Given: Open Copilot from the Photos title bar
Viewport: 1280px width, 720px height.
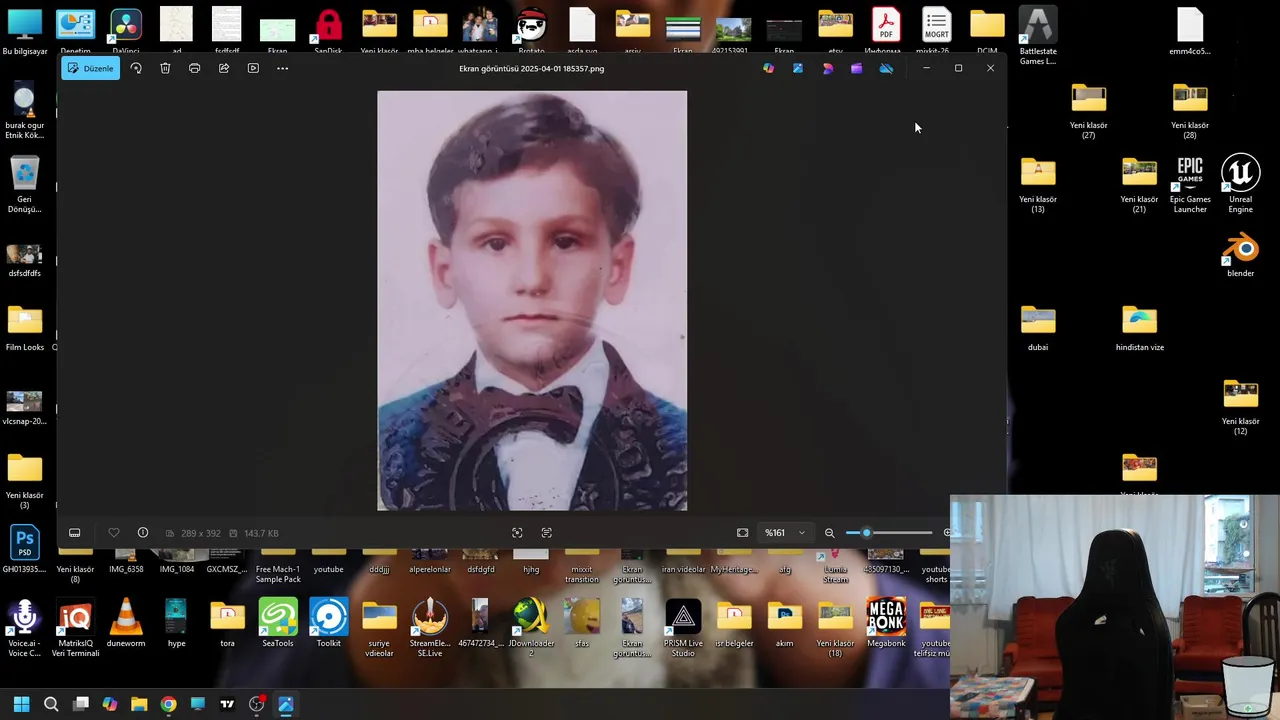Looking at the screenshot, I should 768,68.
